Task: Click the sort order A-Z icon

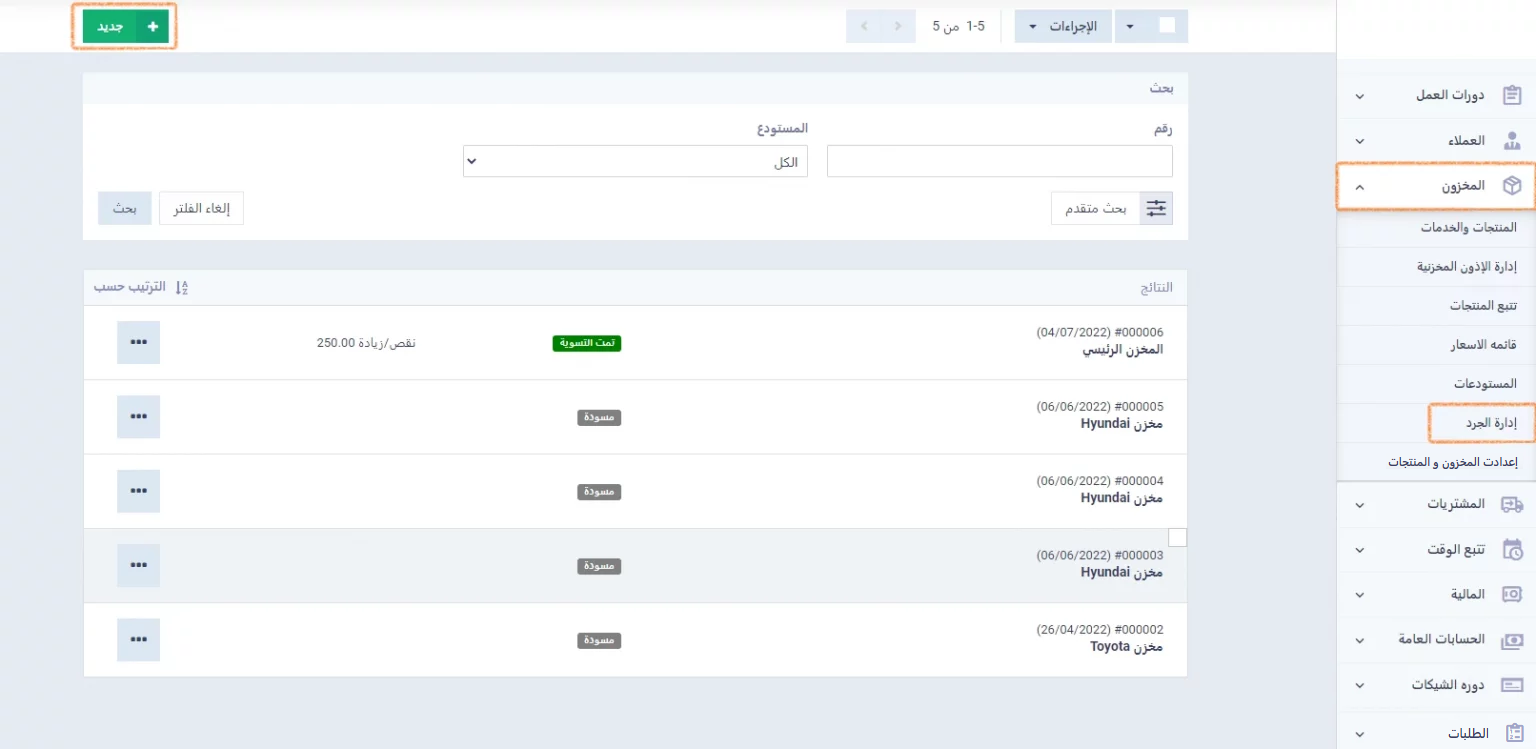Action: point(181,287)
